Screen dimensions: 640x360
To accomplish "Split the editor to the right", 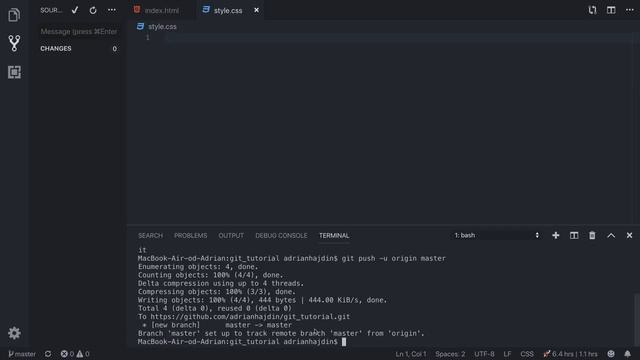I will 611,10.
